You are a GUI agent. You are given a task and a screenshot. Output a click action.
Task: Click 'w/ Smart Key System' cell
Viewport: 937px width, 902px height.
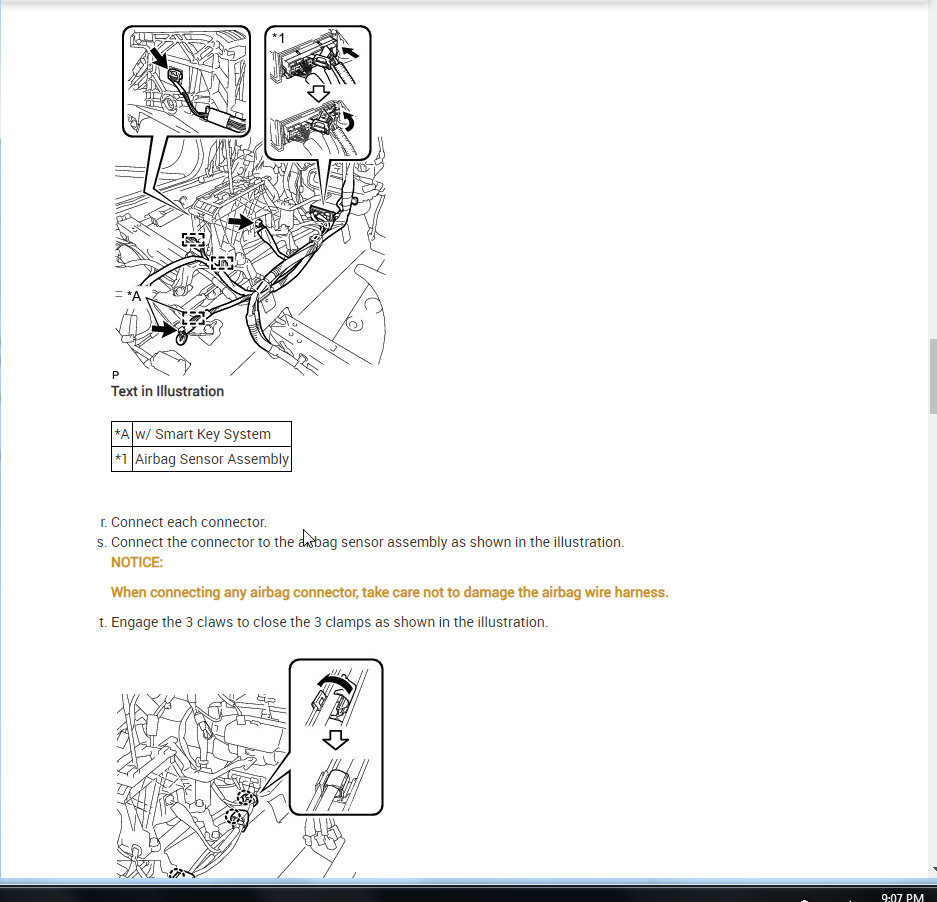212,434
